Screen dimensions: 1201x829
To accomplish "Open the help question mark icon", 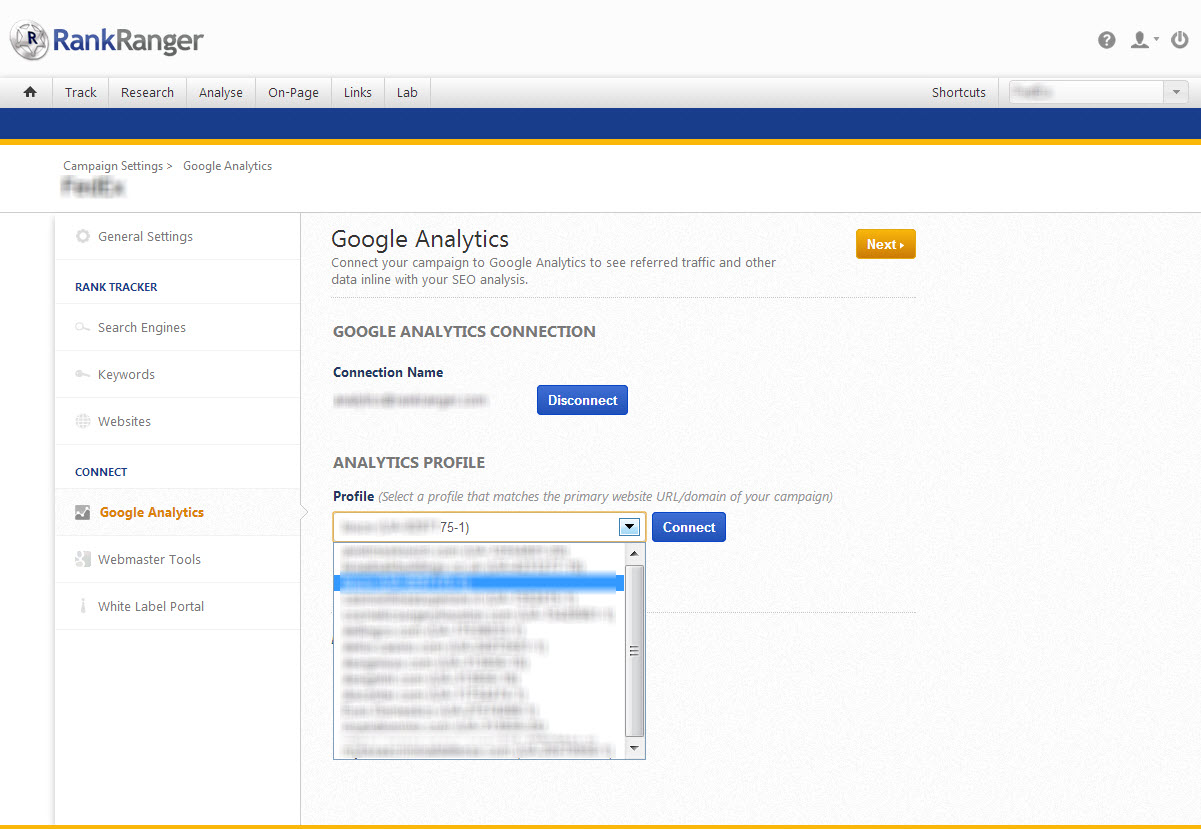I will click(x=1106, y=40).
